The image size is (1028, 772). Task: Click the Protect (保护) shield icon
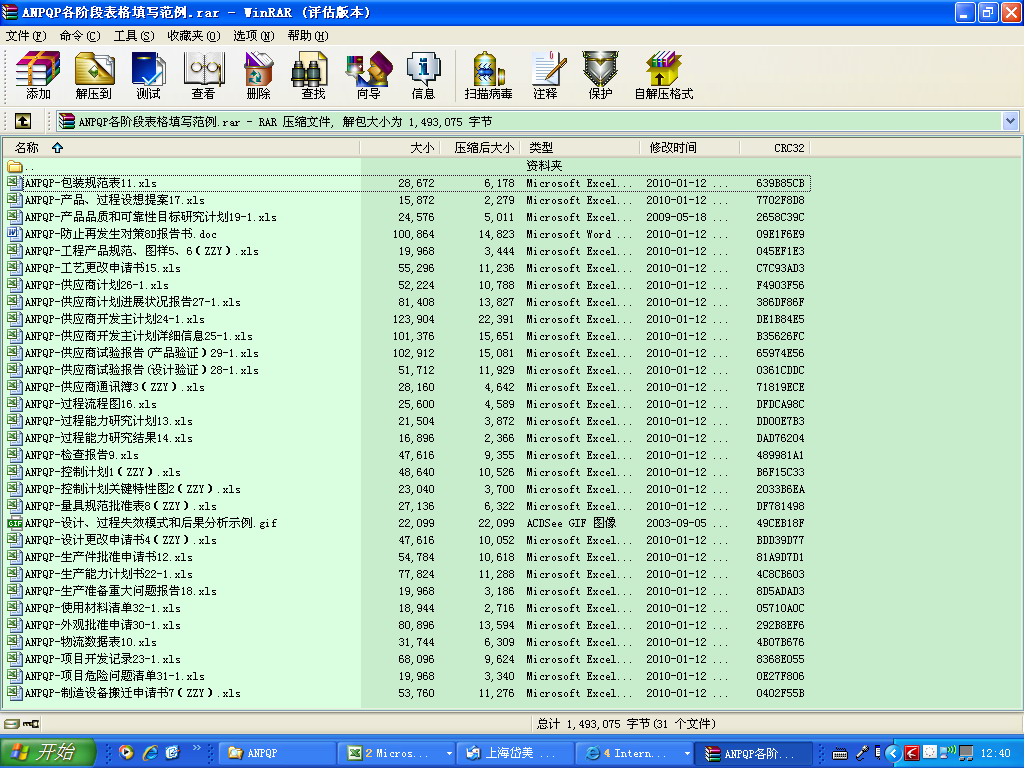(601, 75)
